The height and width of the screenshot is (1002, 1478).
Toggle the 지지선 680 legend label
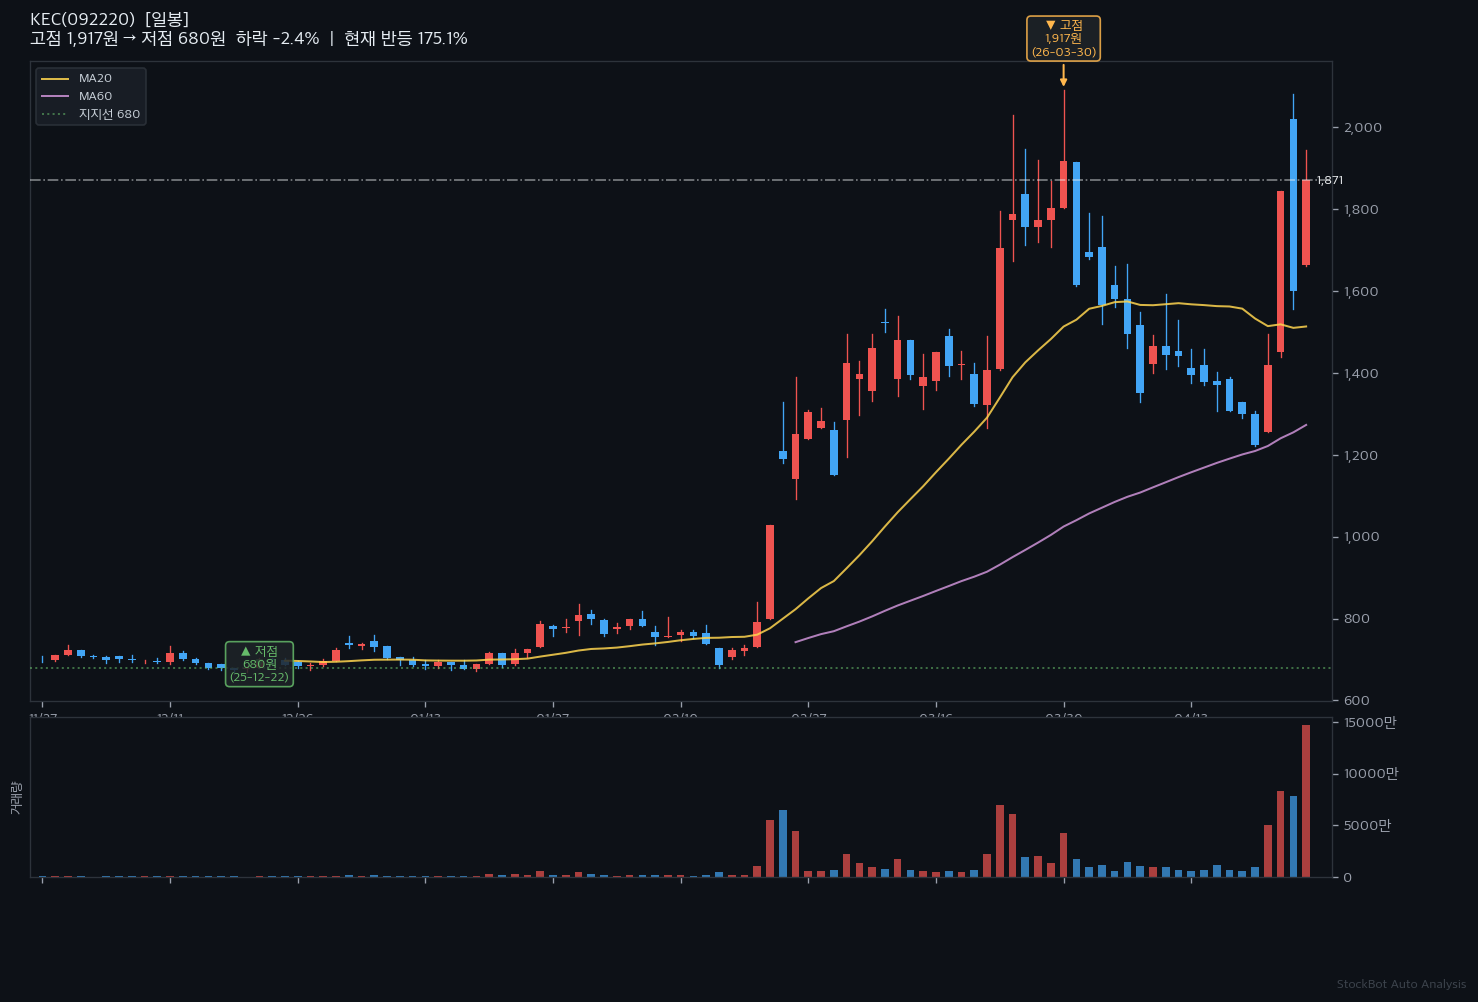[x=109, y=114]
